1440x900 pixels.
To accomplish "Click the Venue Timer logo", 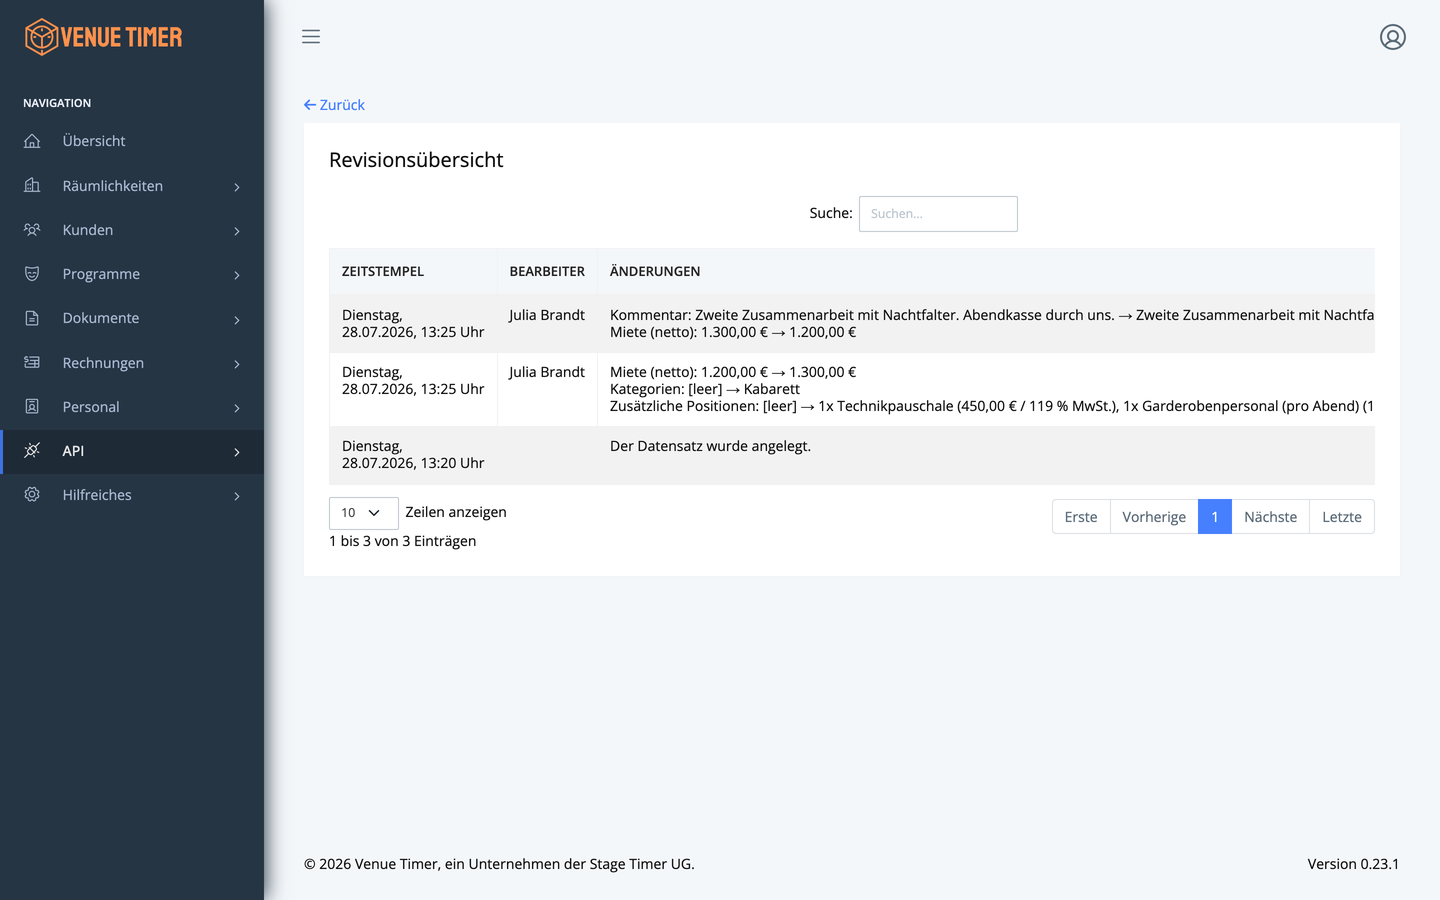I will coord(103,37).
